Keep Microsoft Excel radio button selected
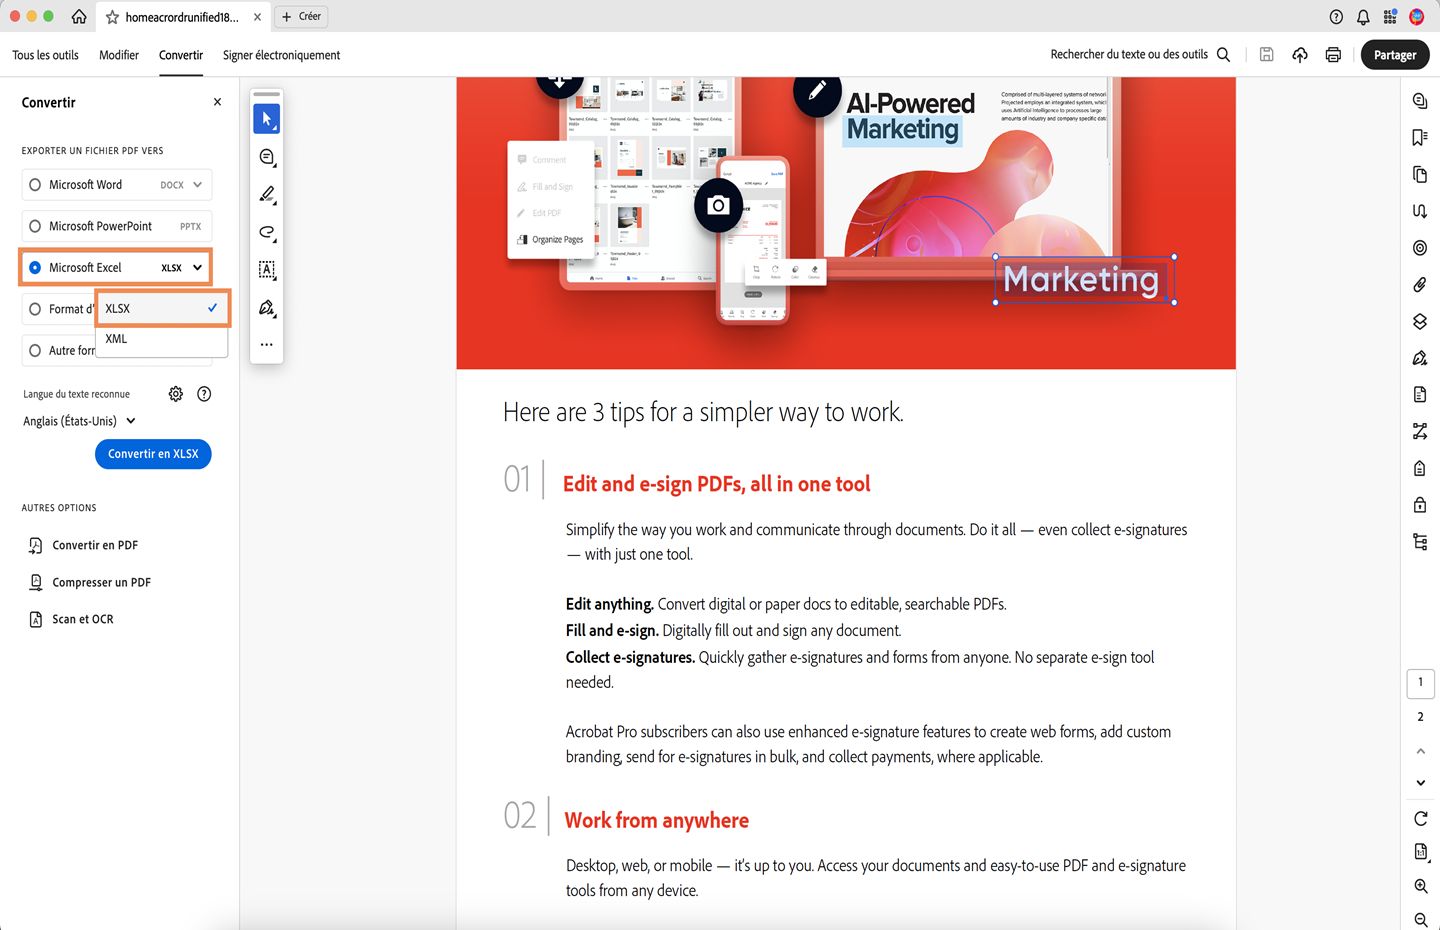The height and width of the screenshot is (930, 1440). tap(35, 267)
